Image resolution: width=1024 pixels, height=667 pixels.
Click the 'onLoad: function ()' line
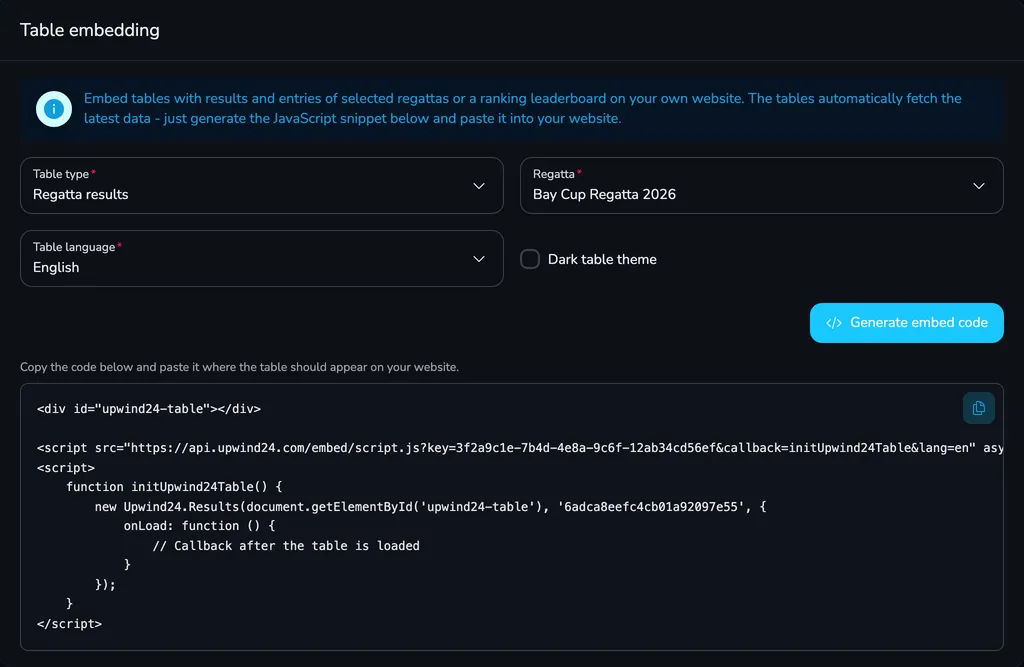(199, 526)
